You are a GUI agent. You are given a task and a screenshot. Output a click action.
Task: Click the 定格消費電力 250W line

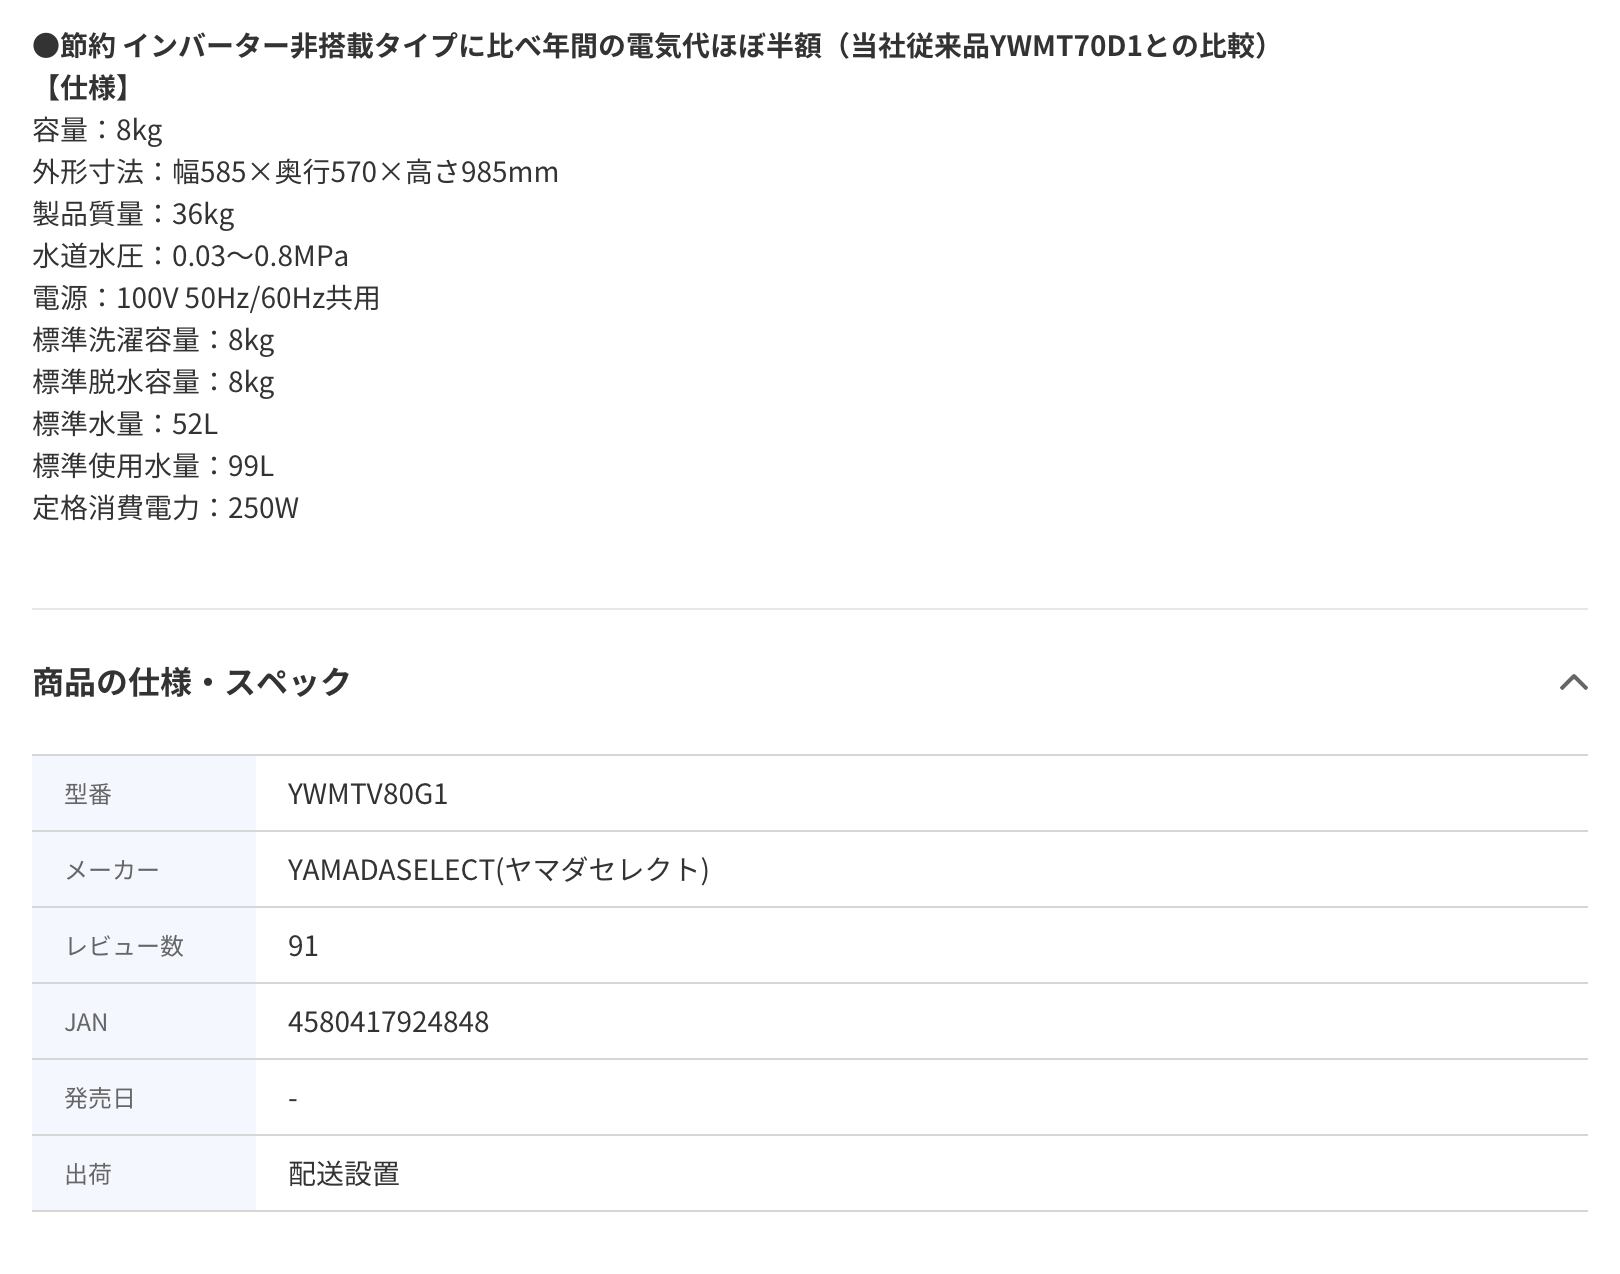click(x=165, y=508)
